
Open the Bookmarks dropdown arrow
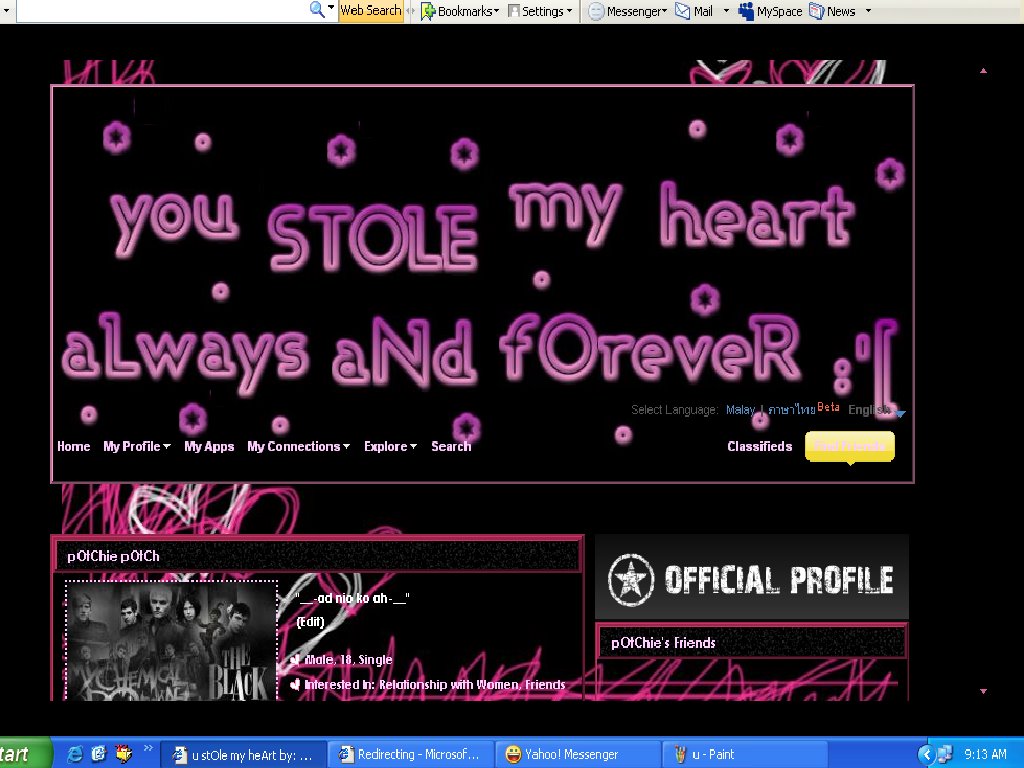point(496,11)
